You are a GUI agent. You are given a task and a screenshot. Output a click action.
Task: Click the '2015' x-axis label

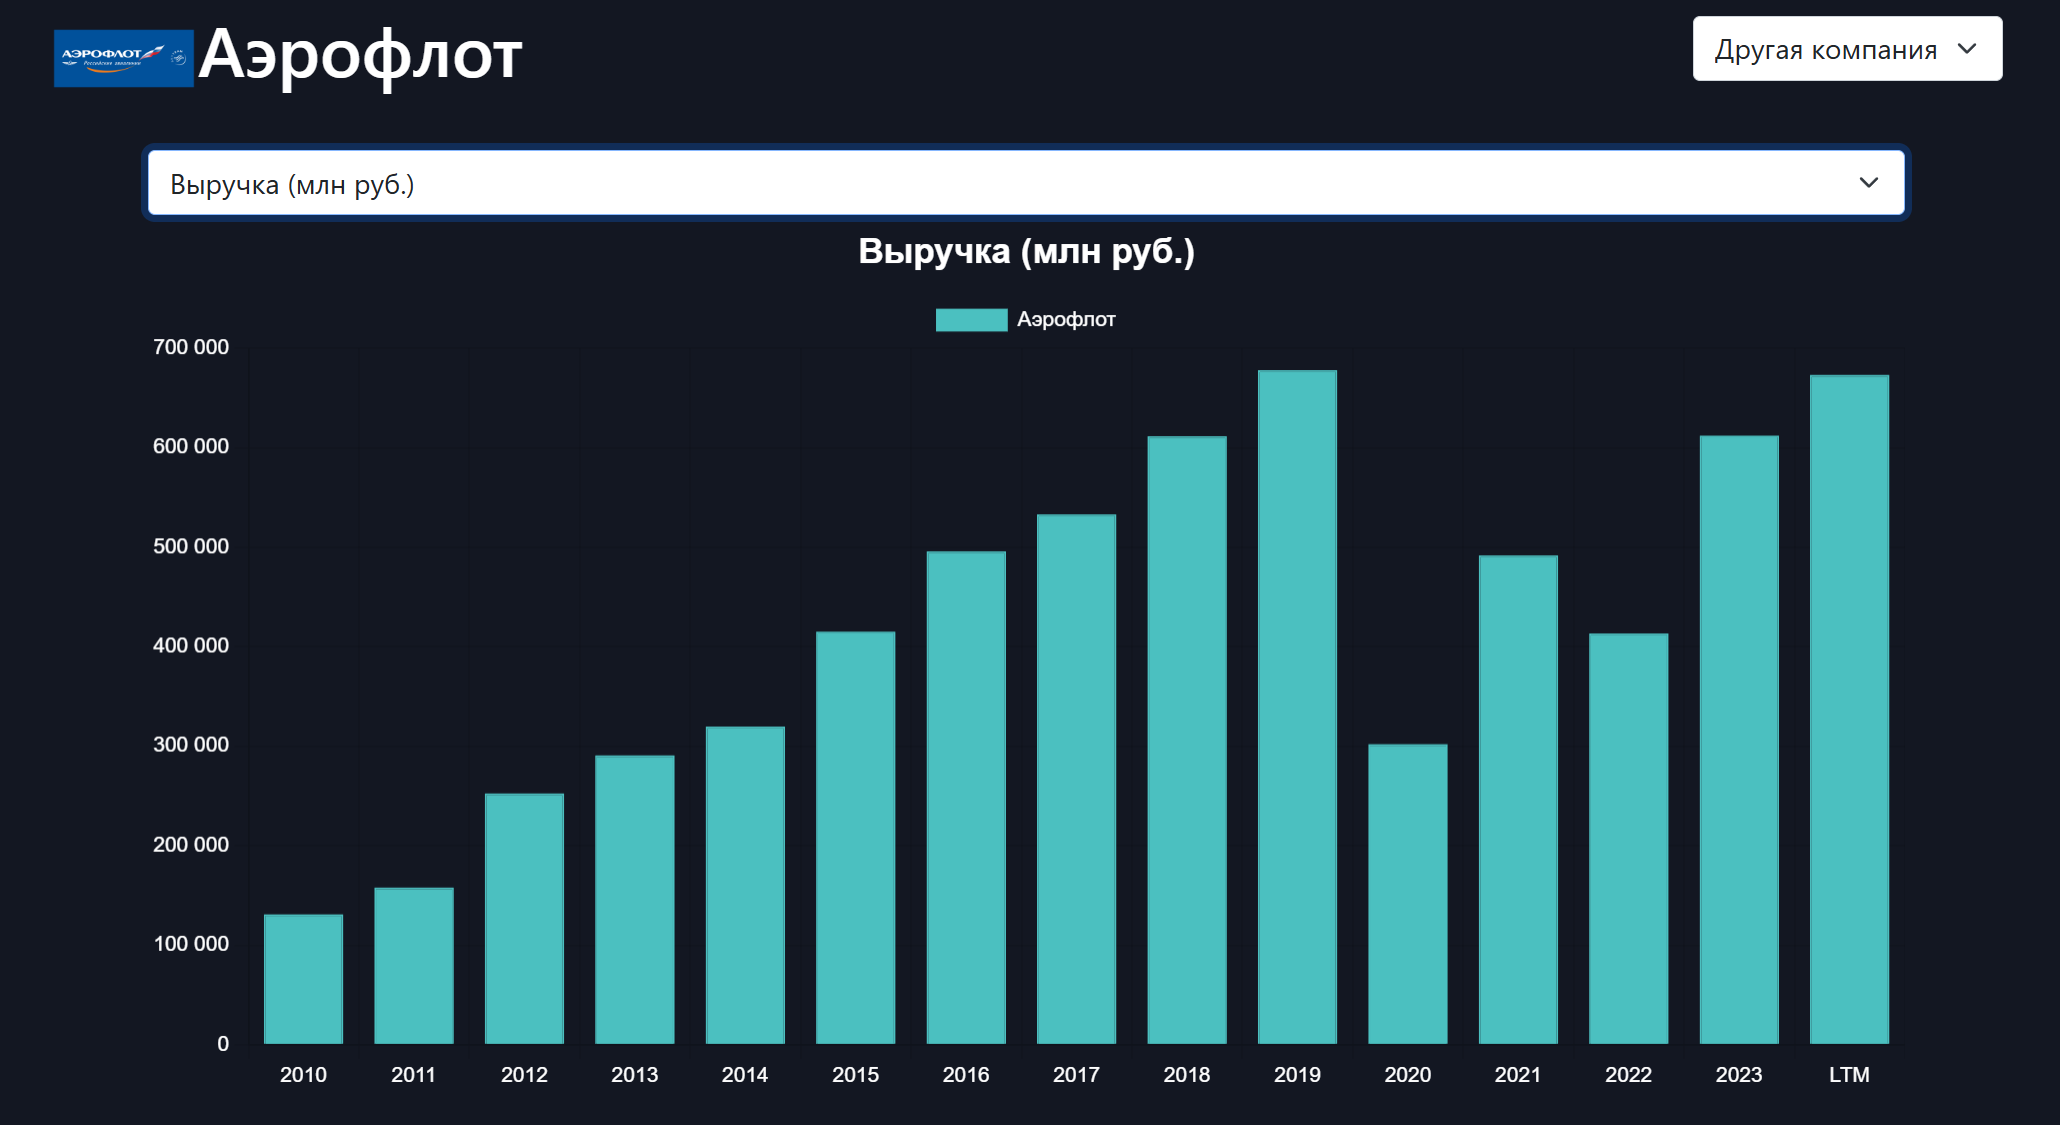coord(856,1074)
